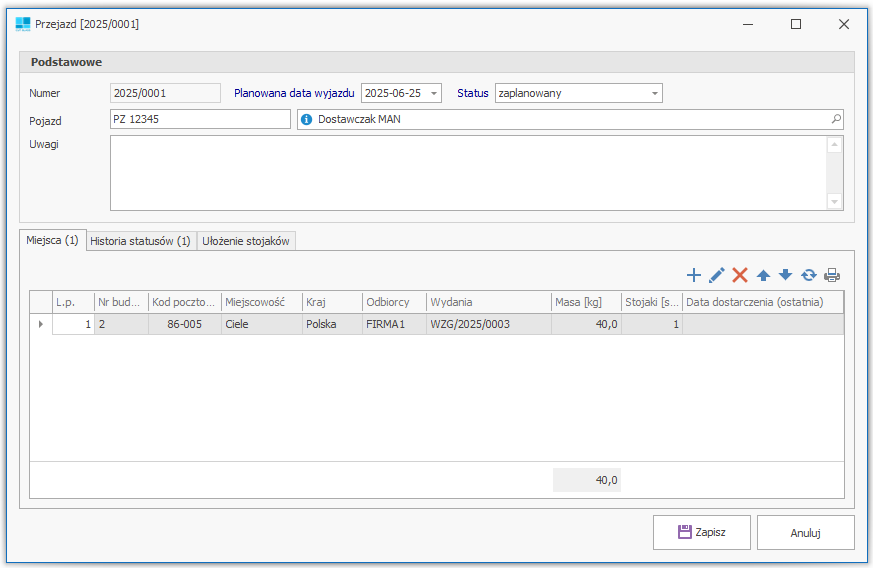The image size is (873, 568).
Task: Click into the Uwagi notes text area
Action: (468, 173)
